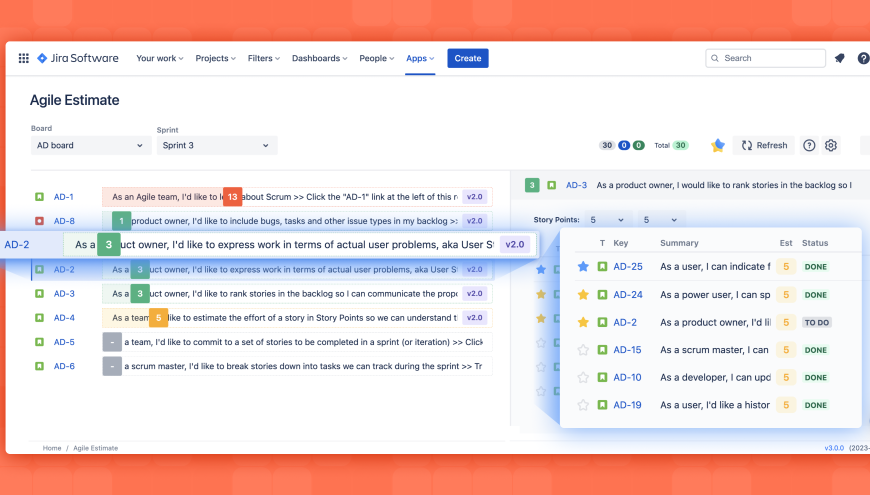Expand the Dashboards menu
Image resolution: width=870 pixels, height=495 pixels.
(x=320, y=58)
